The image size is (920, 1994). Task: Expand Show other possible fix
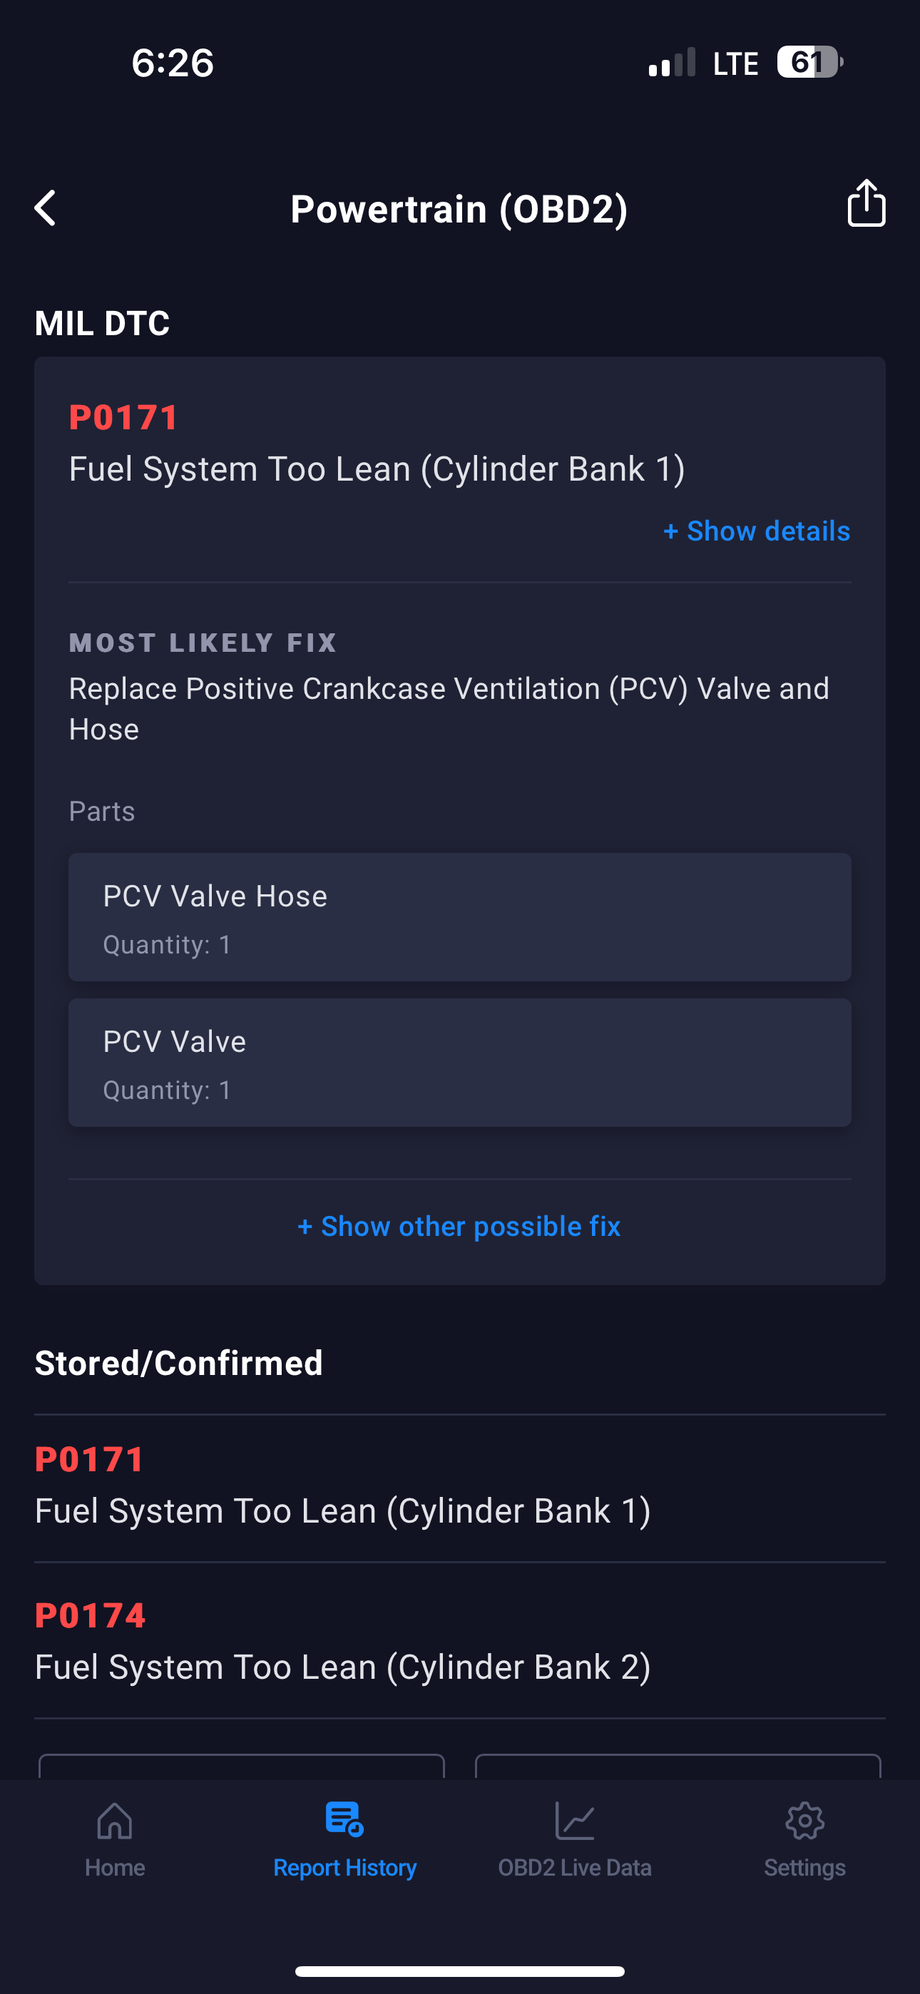tap(460, 1226)
